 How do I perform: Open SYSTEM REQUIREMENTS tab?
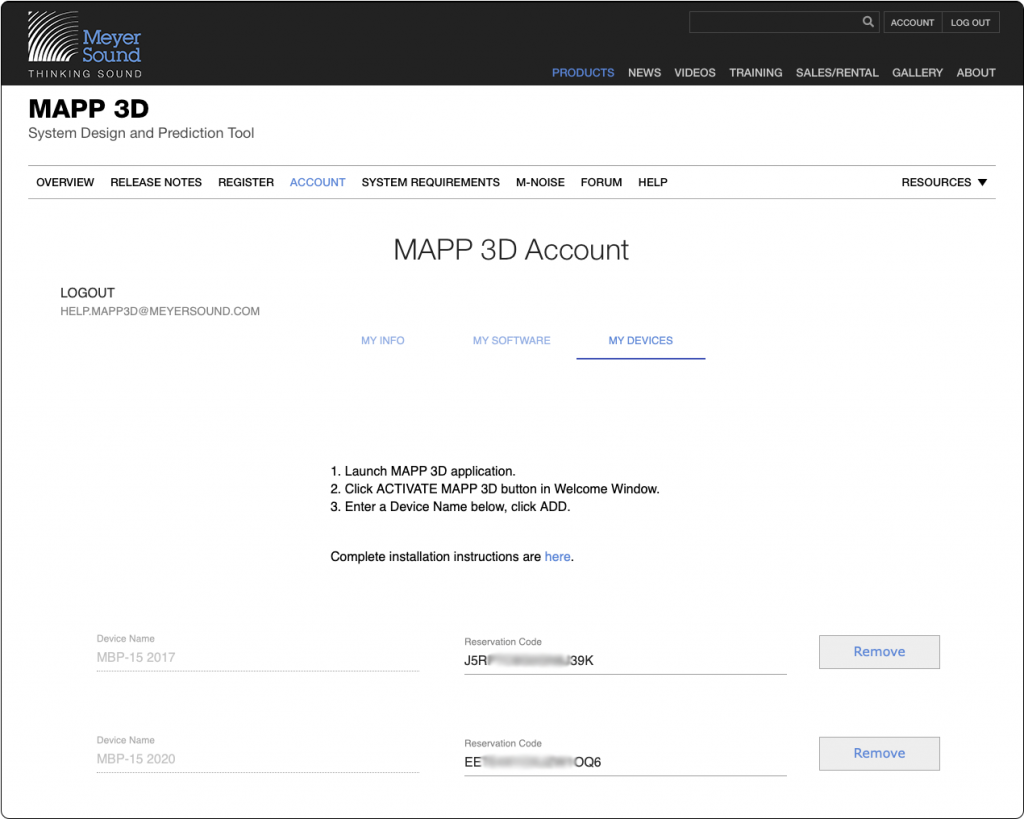(430, 182)
